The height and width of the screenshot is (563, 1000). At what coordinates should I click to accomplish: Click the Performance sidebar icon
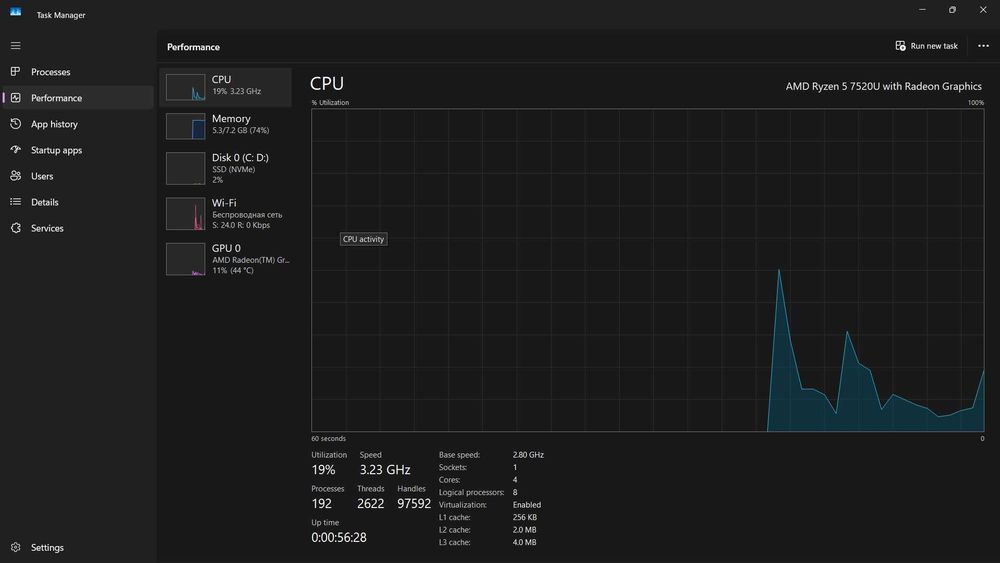coord(15,98)
